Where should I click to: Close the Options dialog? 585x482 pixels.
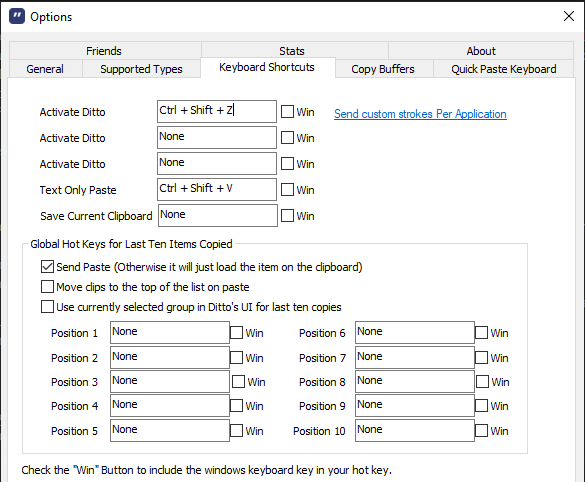tap(569, 16)
